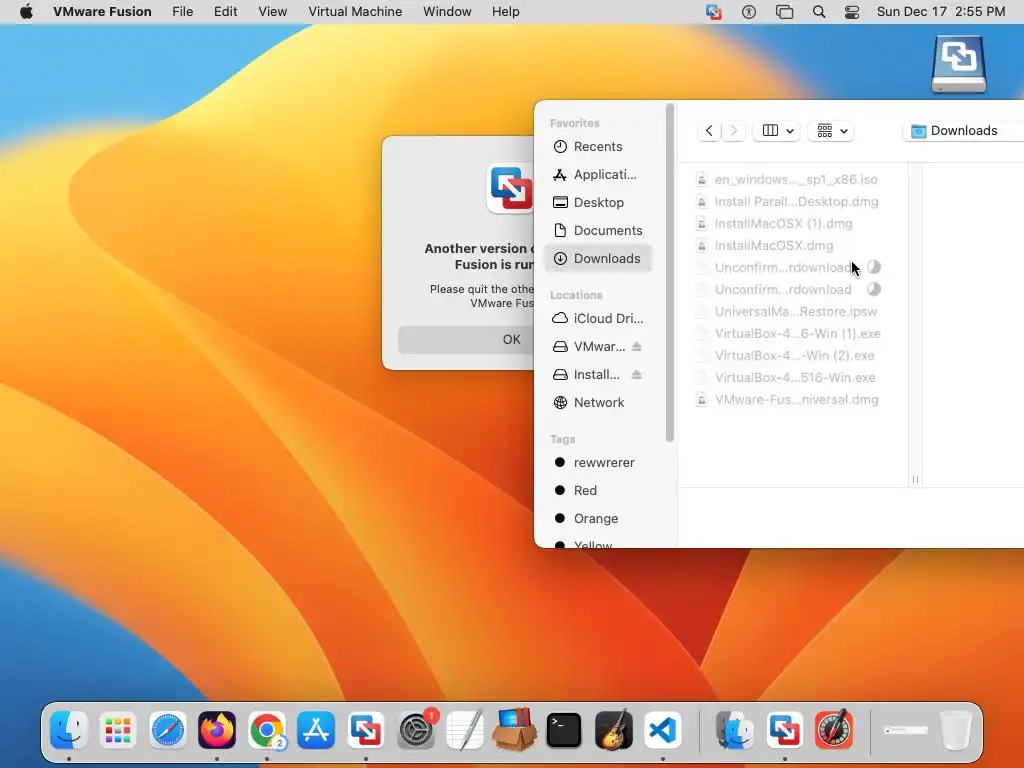The width and height of the screenshot is (1024, 768).
Task: Open Control Center in the menu bar
Action: pyautogui.click(x=852, y=12)
